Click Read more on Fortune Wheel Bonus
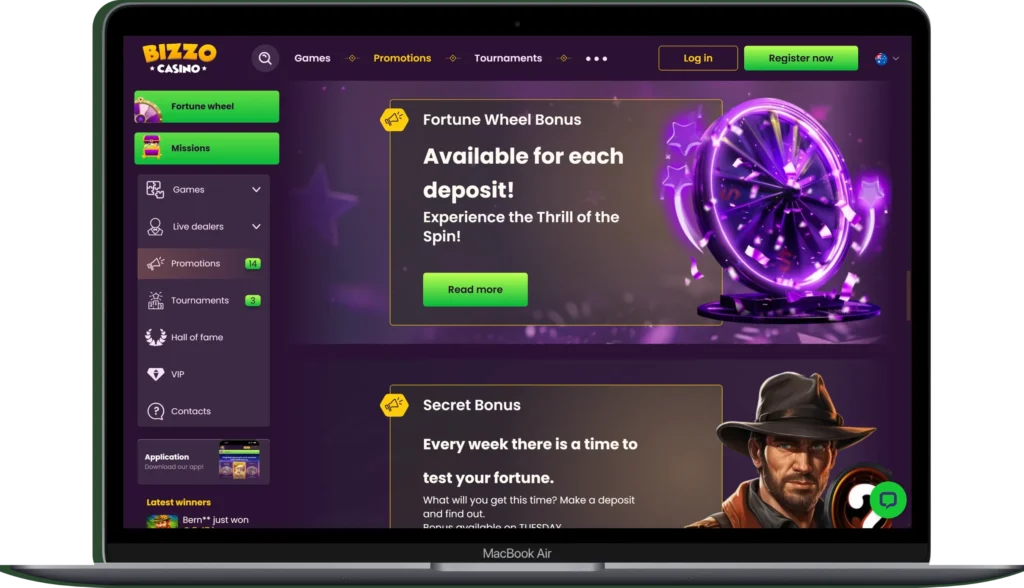This screenshot has height=588, width=1024. pyautogui.click(x=475, y=289)
